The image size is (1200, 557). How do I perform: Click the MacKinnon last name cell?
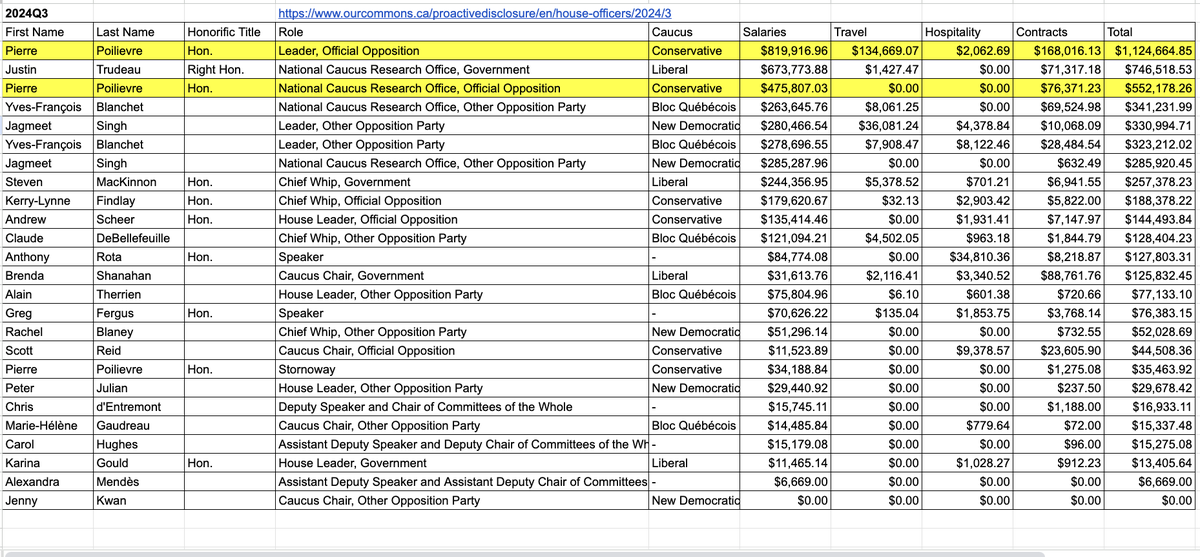[137, 182]
